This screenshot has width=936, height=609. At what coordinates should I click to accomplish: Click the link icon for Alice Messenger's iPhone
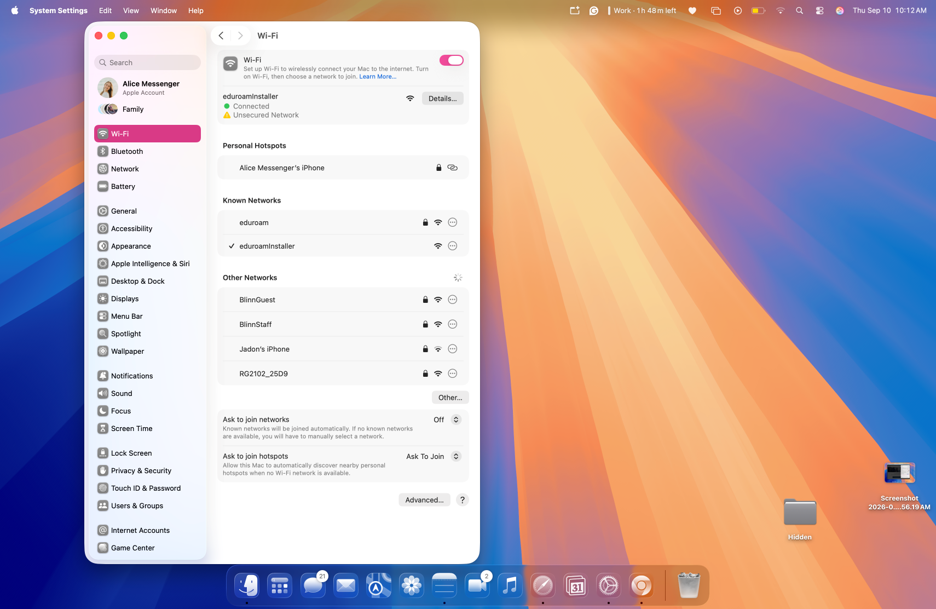pyautogui.click(x=452, y=168)
